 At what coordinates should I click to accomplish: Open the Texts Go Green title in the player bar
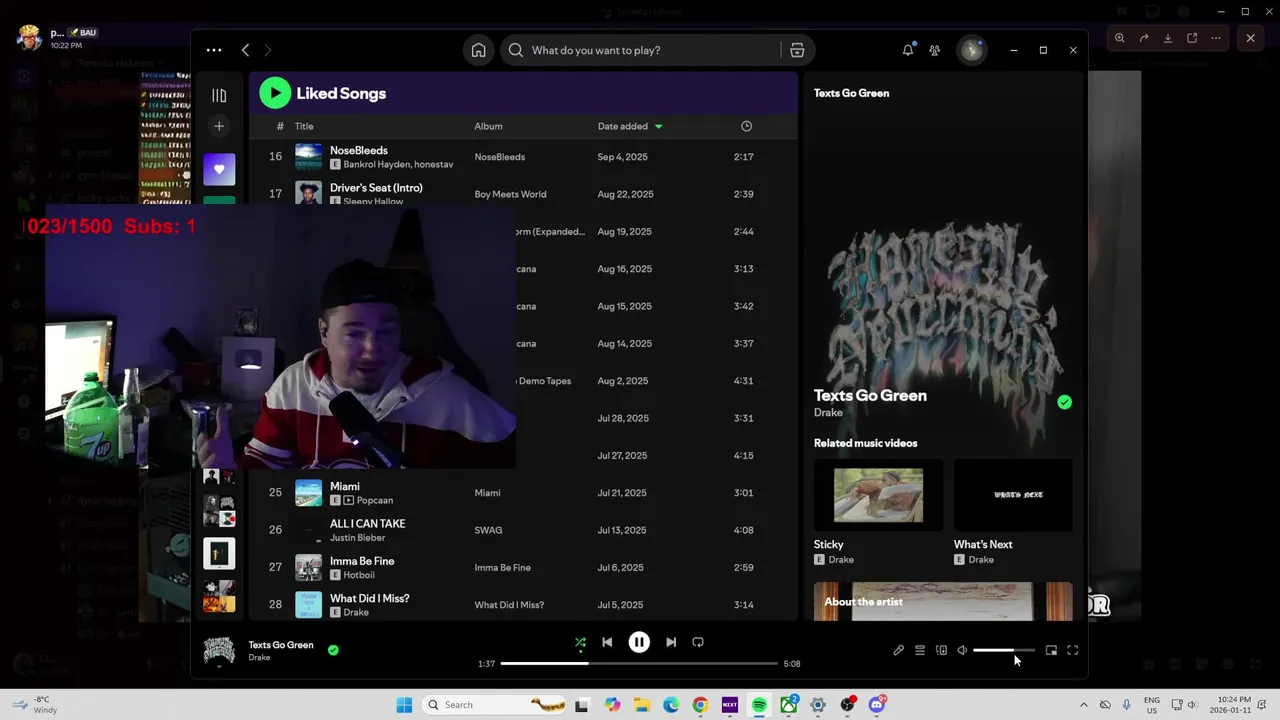click(x=281, y=645)
